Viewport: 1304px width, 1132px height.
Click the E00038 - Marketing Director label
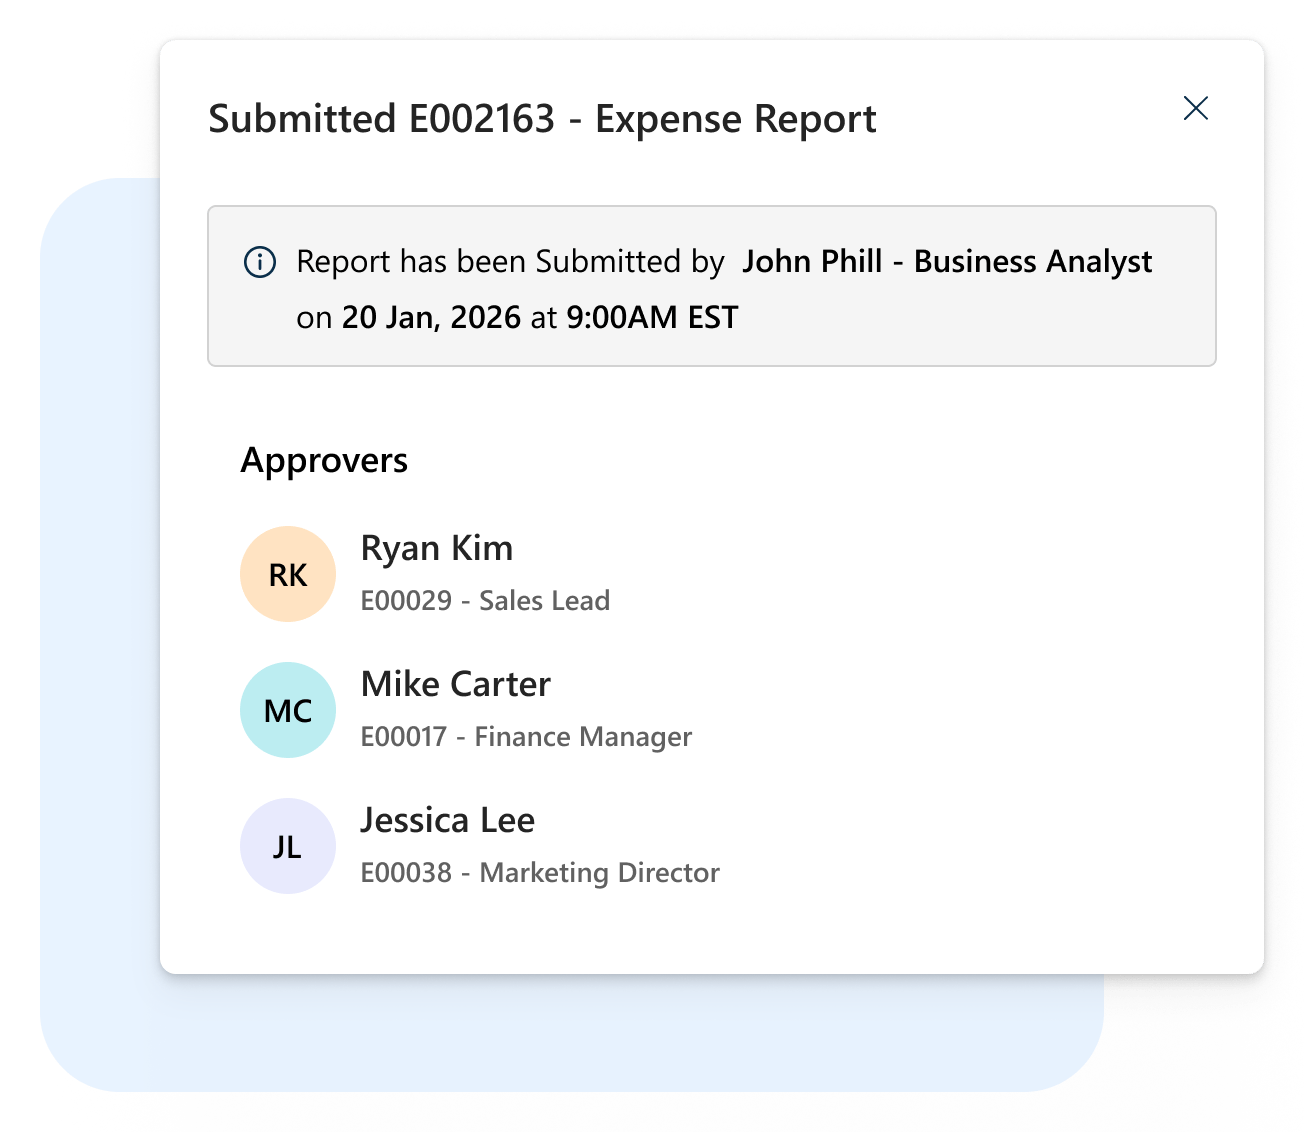coord(541,872)
